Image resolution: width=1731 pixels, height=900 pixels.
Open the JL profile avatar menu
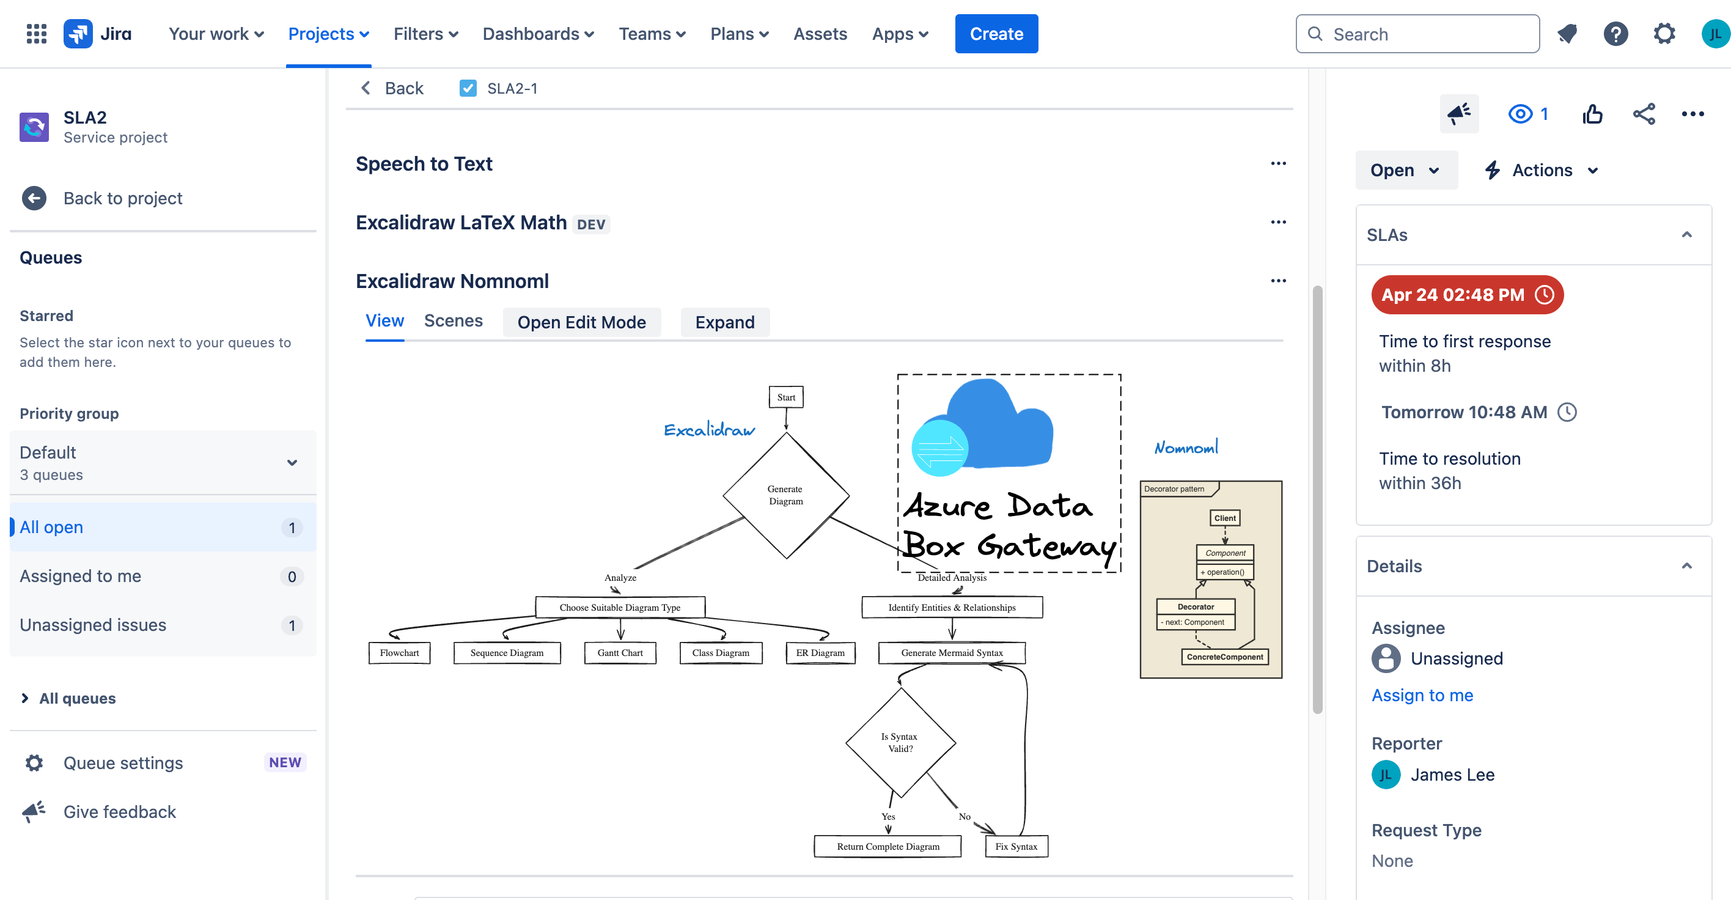pos(1715,34)
